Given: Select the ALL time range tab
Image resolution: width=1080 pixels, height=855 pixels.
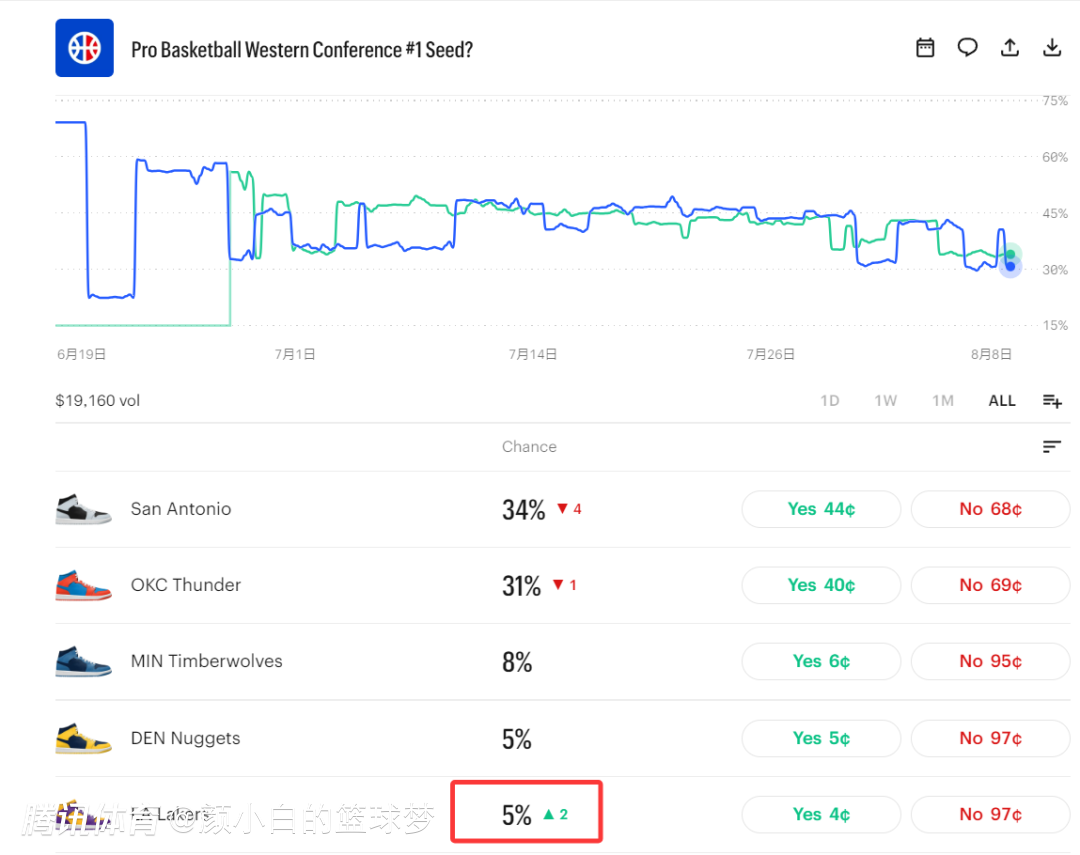Looking at the screenshot, I should [1002, 400].
